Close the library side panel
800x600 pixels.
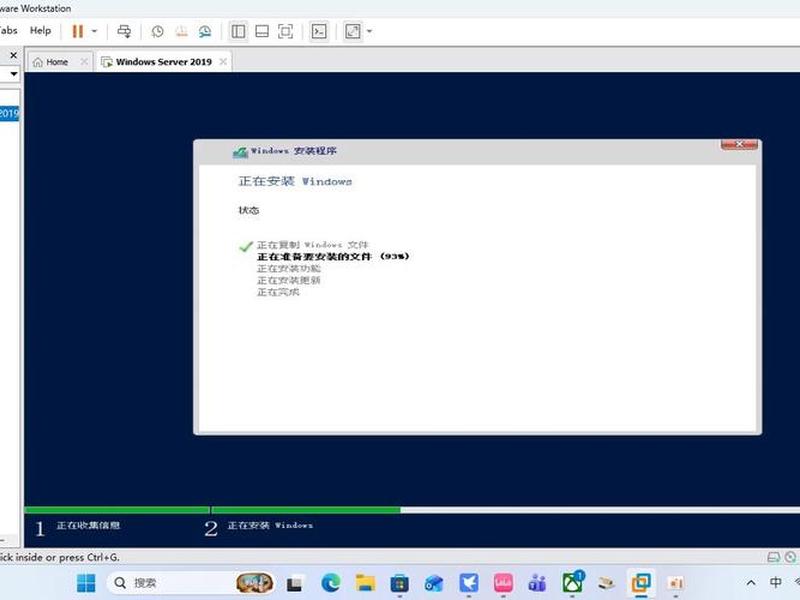click(14, 55)
